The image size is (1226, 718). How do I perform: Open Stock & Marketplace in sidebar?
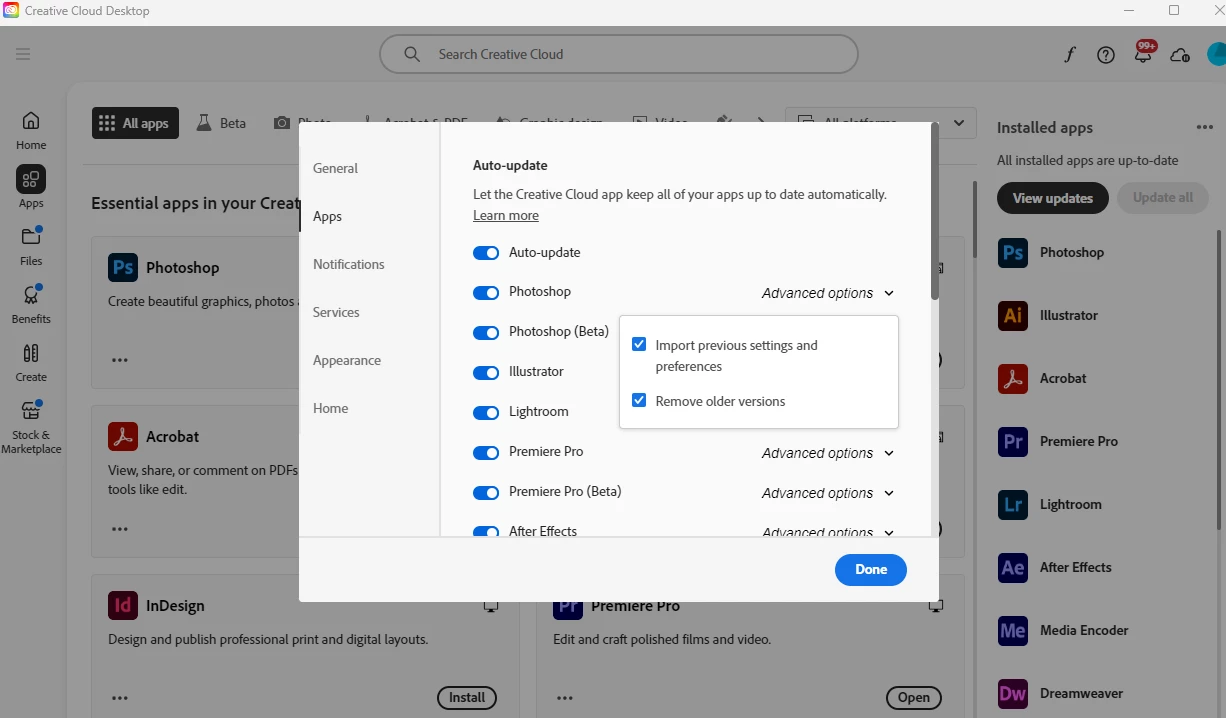pyautogui.click(x=31, y=427)
